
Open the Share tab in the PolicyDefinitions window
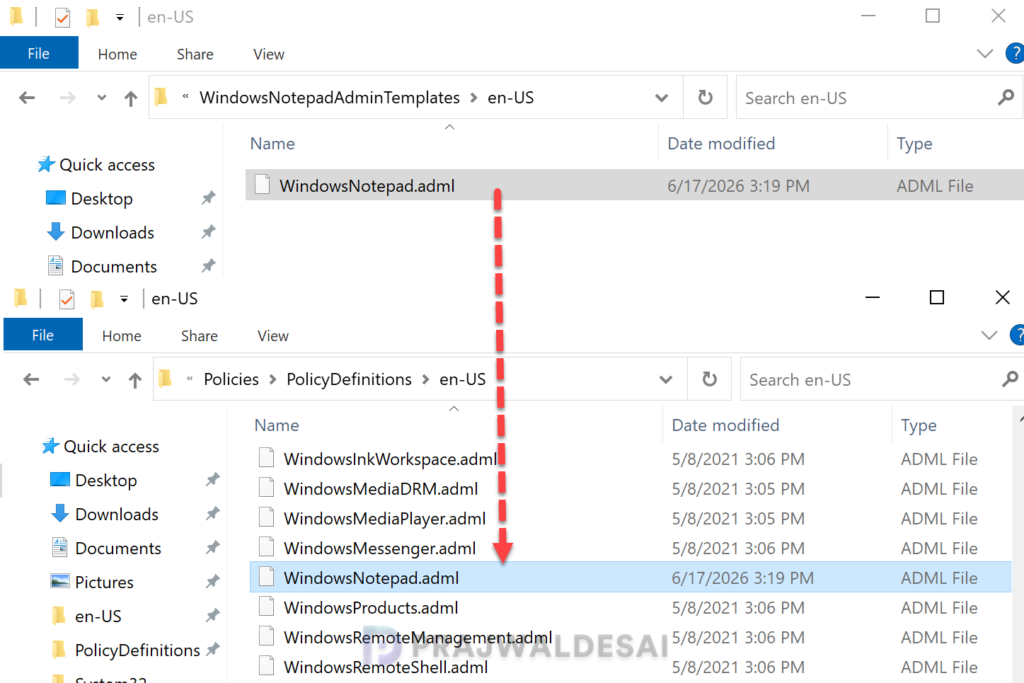[x=199, y=336]
